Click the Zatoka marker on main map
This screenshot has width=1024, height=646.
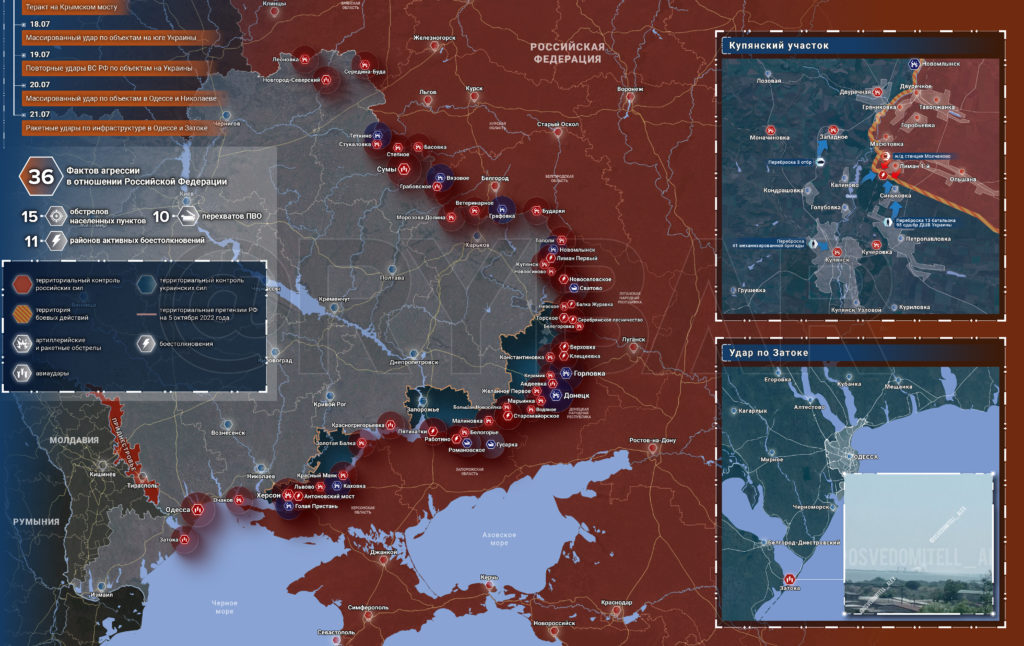185,540
